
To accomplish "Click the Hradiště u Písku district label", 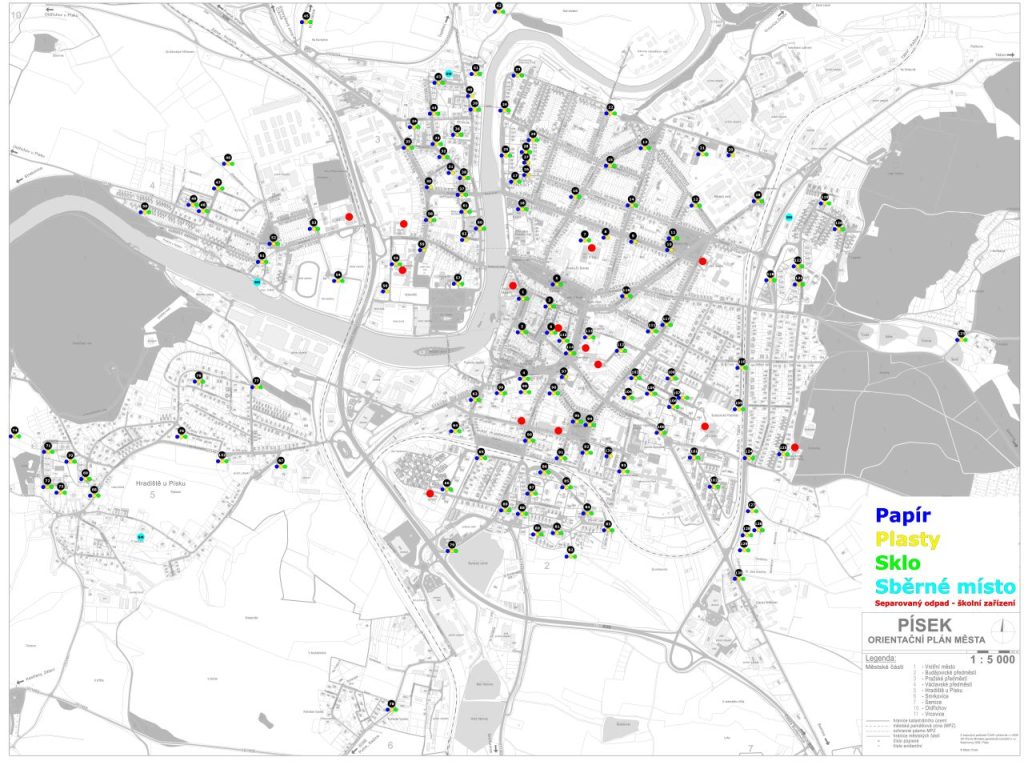I will (160, 483).
